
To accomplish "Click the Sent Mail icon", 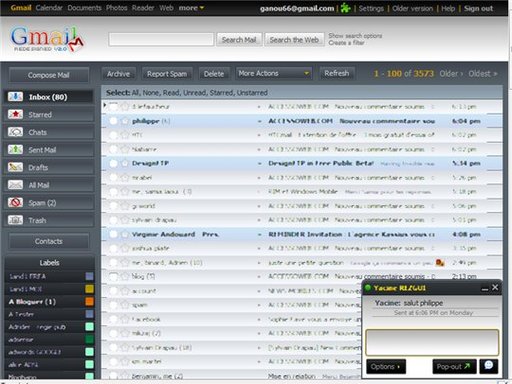I will [x=15, y=150].
